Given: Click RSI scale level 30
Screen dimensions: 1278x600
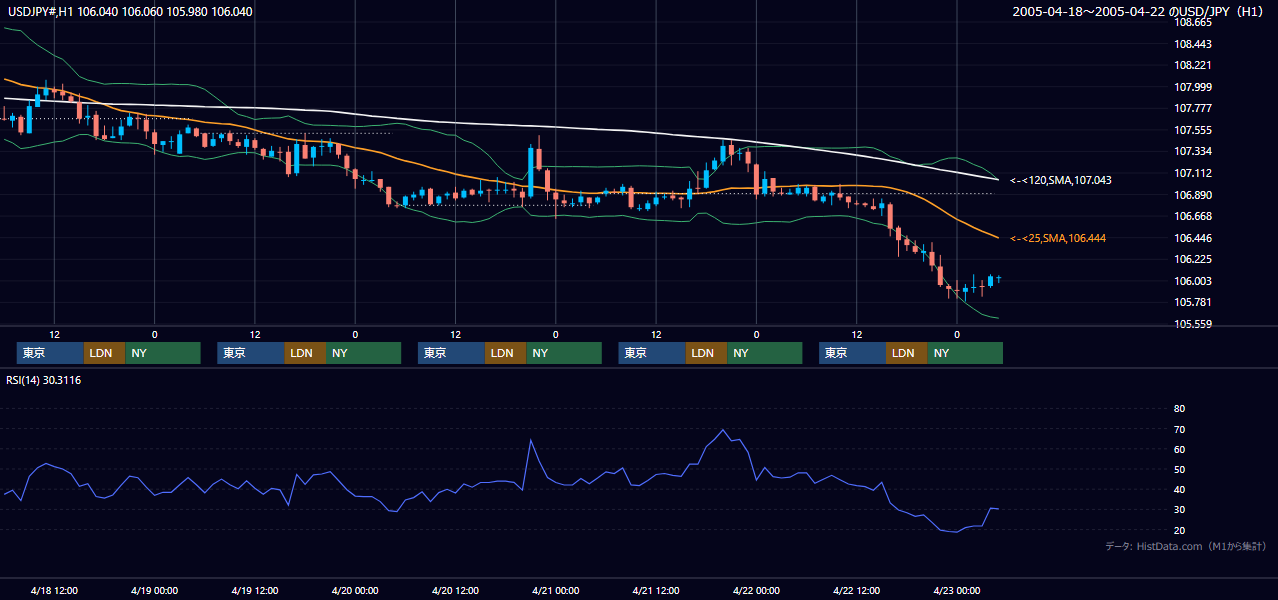Looking at the screenshot, I should click(x=1179, y=509).
